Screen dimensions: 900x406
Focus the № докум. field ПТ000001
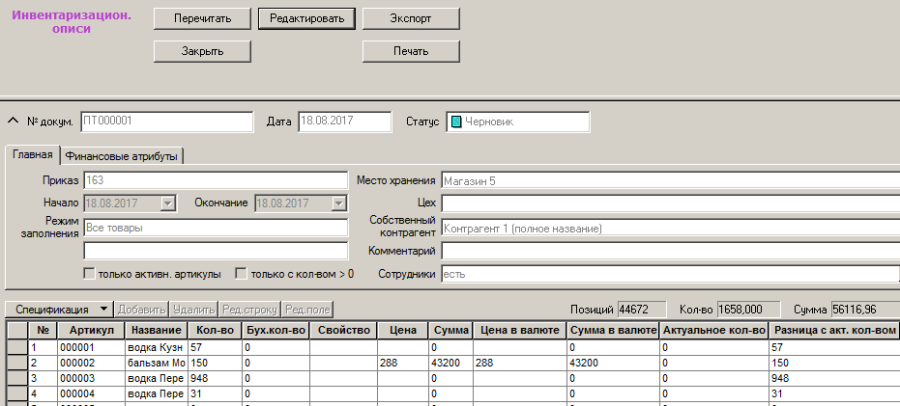pyautogui.click(x=166, y=122)
